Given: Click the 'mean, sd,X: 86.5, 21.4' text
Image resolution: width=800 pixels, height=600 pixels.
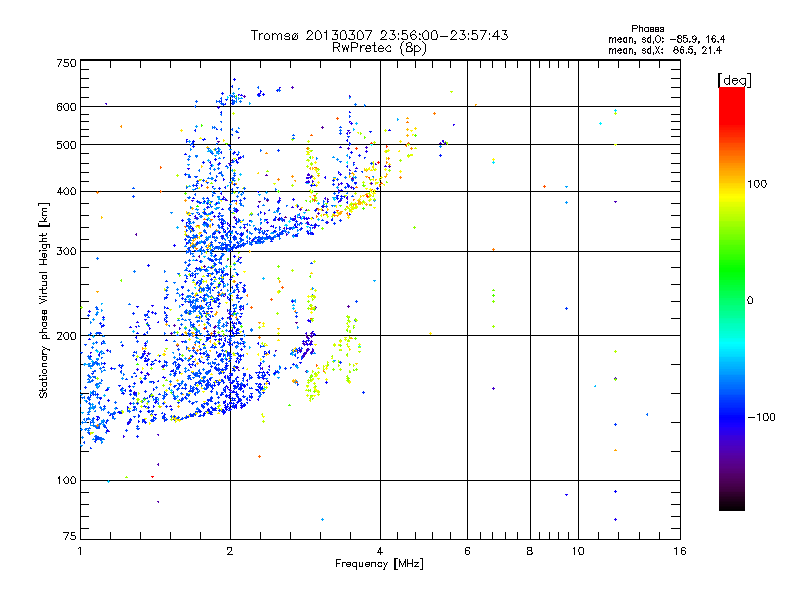Looking at the screenshot, I should [665, 50].
